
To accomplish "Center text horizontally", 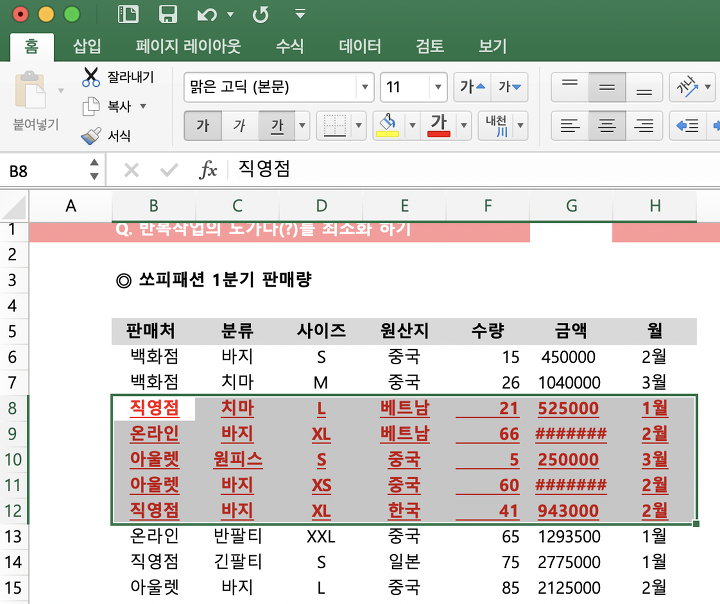I will (607, 125).
